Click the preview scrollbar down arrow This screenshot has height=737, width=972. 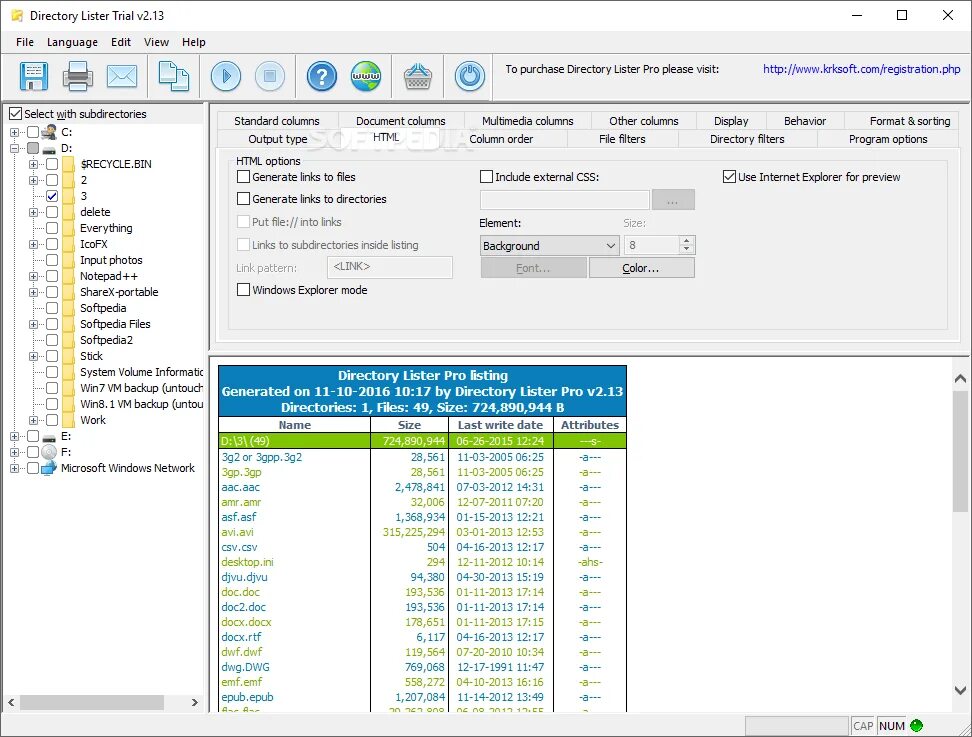(960, 690)
